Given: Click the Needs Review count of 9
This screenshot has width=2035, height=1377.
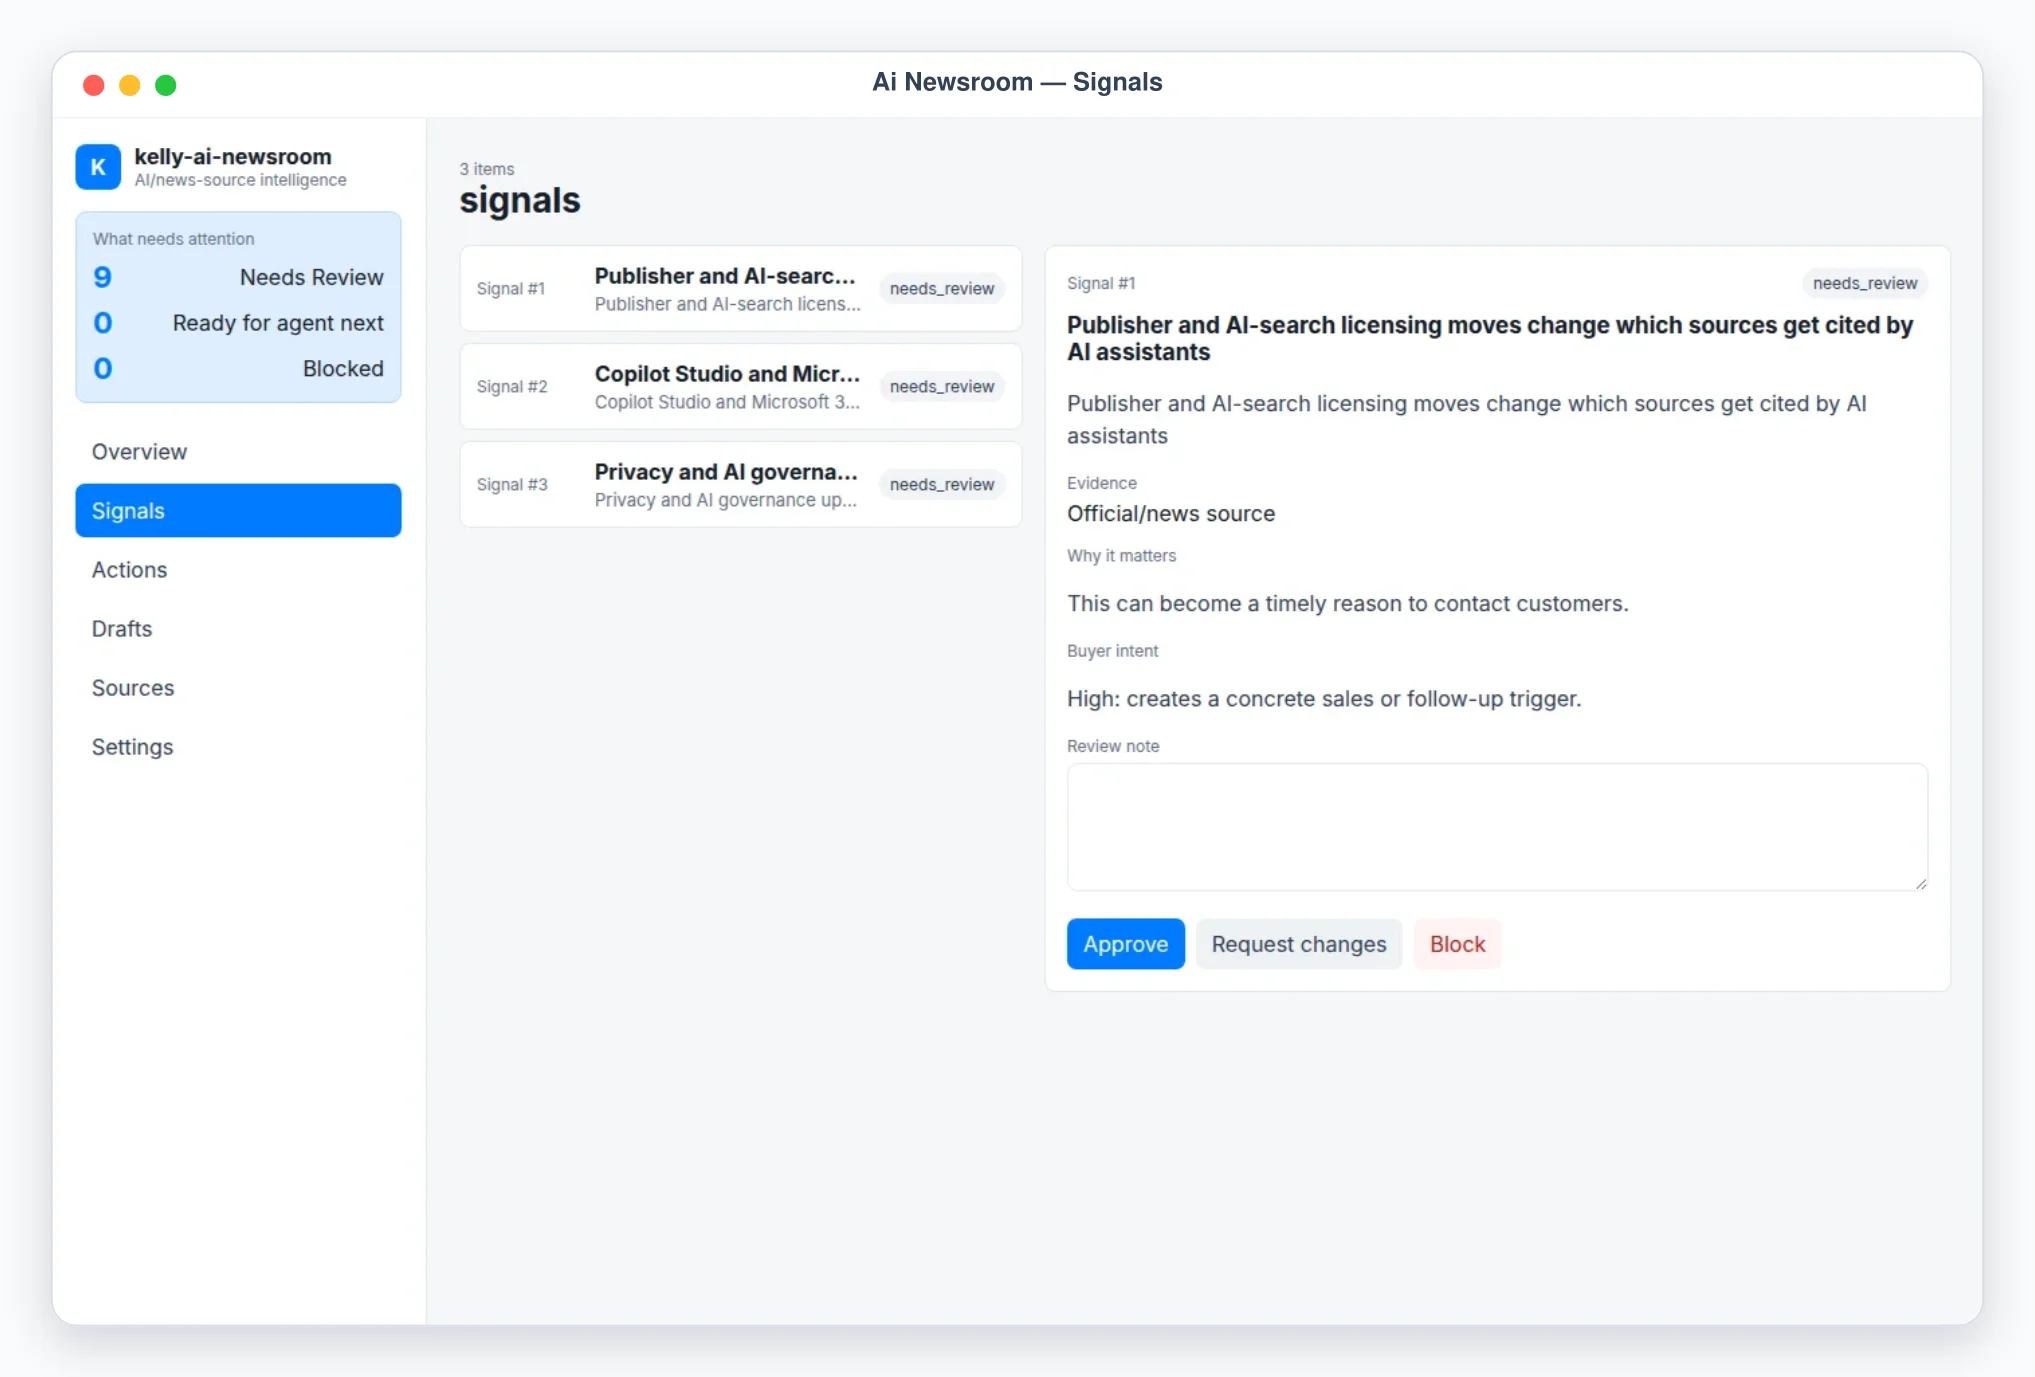Looking at the screenshot, I should click(x=102, y=277).
